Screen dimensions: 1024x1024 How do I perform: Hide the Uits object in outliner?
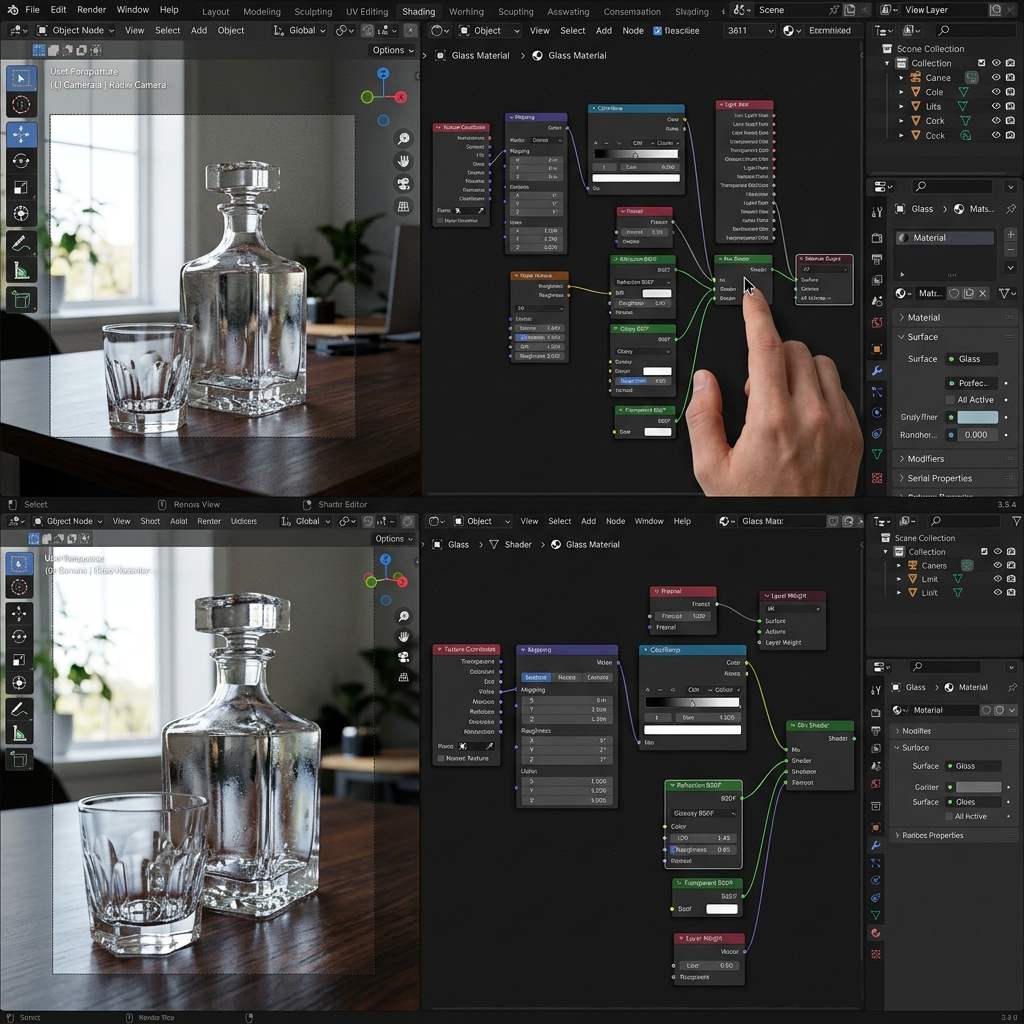pyautogui.click(x=996, y=106)
